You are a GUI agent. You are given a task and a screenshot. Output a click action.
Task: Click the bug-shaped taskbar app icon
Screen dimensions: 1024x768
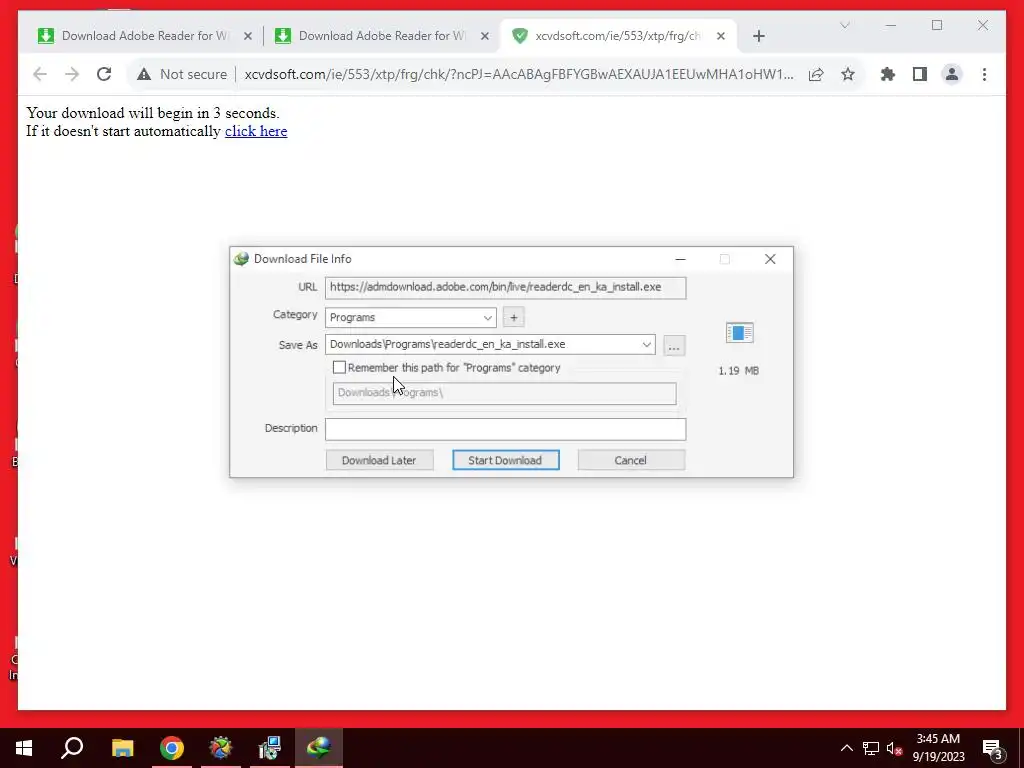point(221,748)
